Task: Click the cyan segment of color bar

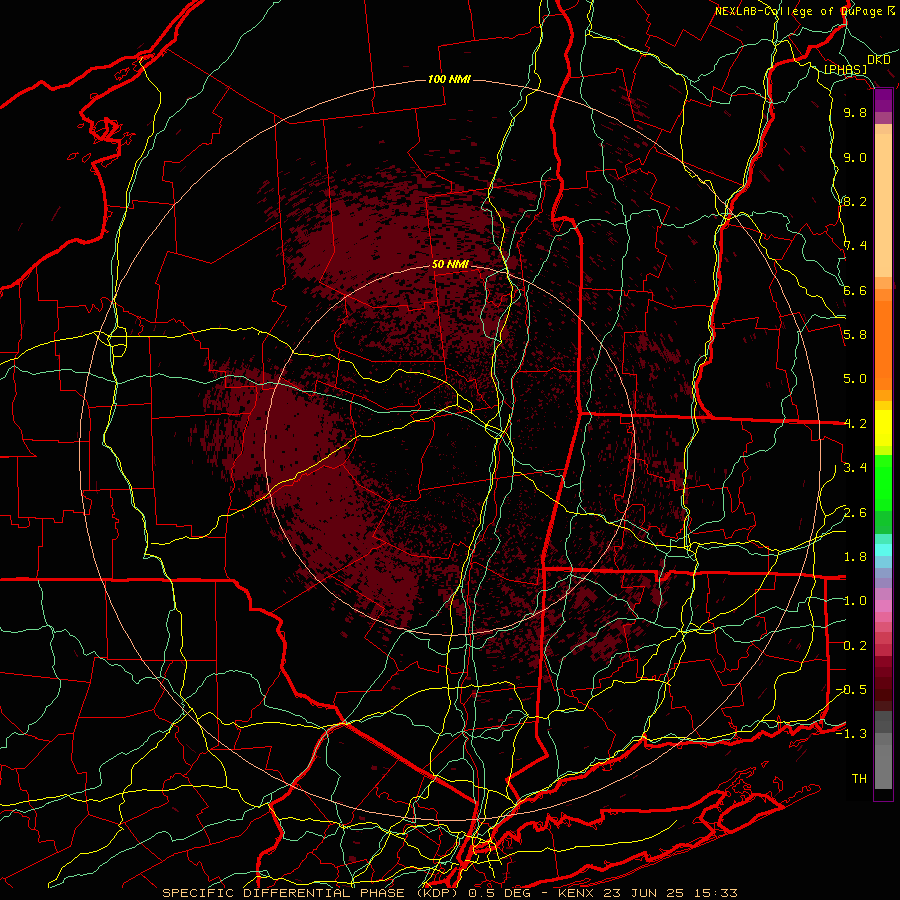Action: click(x=883, y=550)
